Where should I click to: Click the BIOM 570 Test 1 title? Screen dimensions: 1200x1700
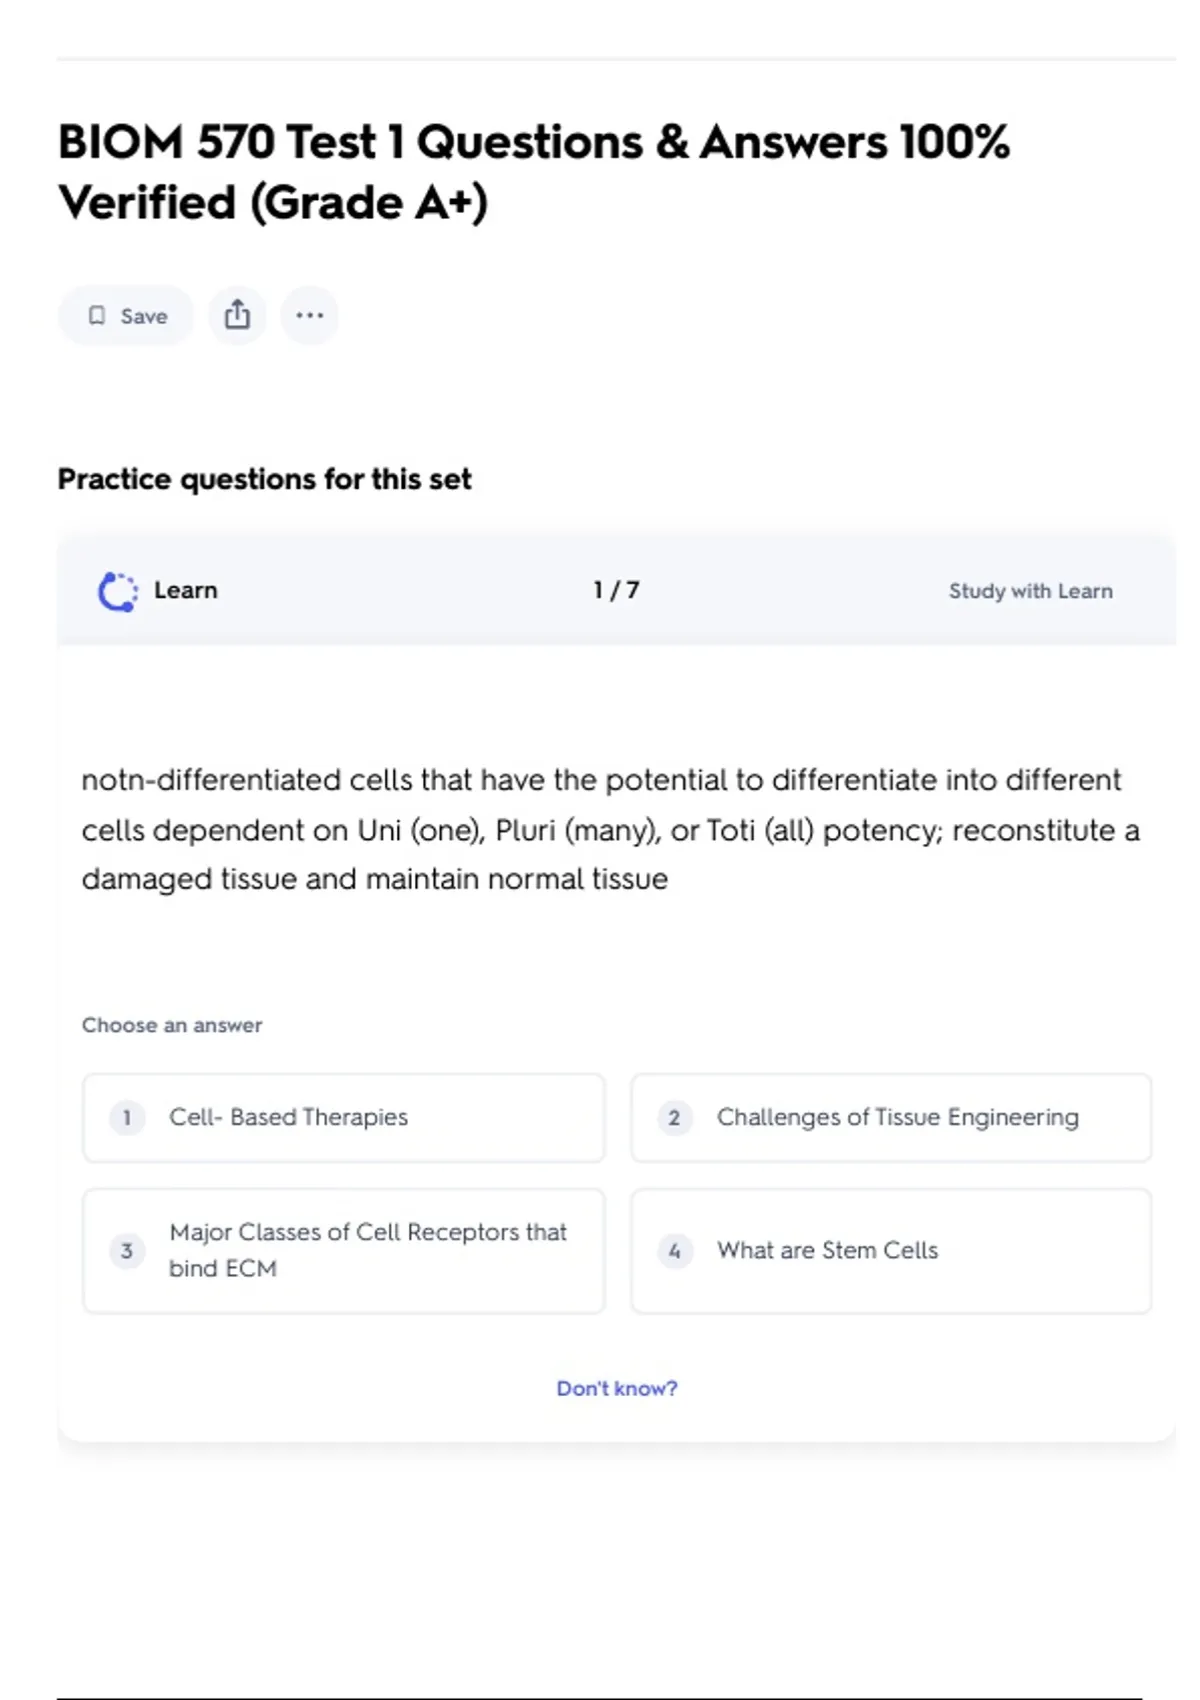pos(533,172)
